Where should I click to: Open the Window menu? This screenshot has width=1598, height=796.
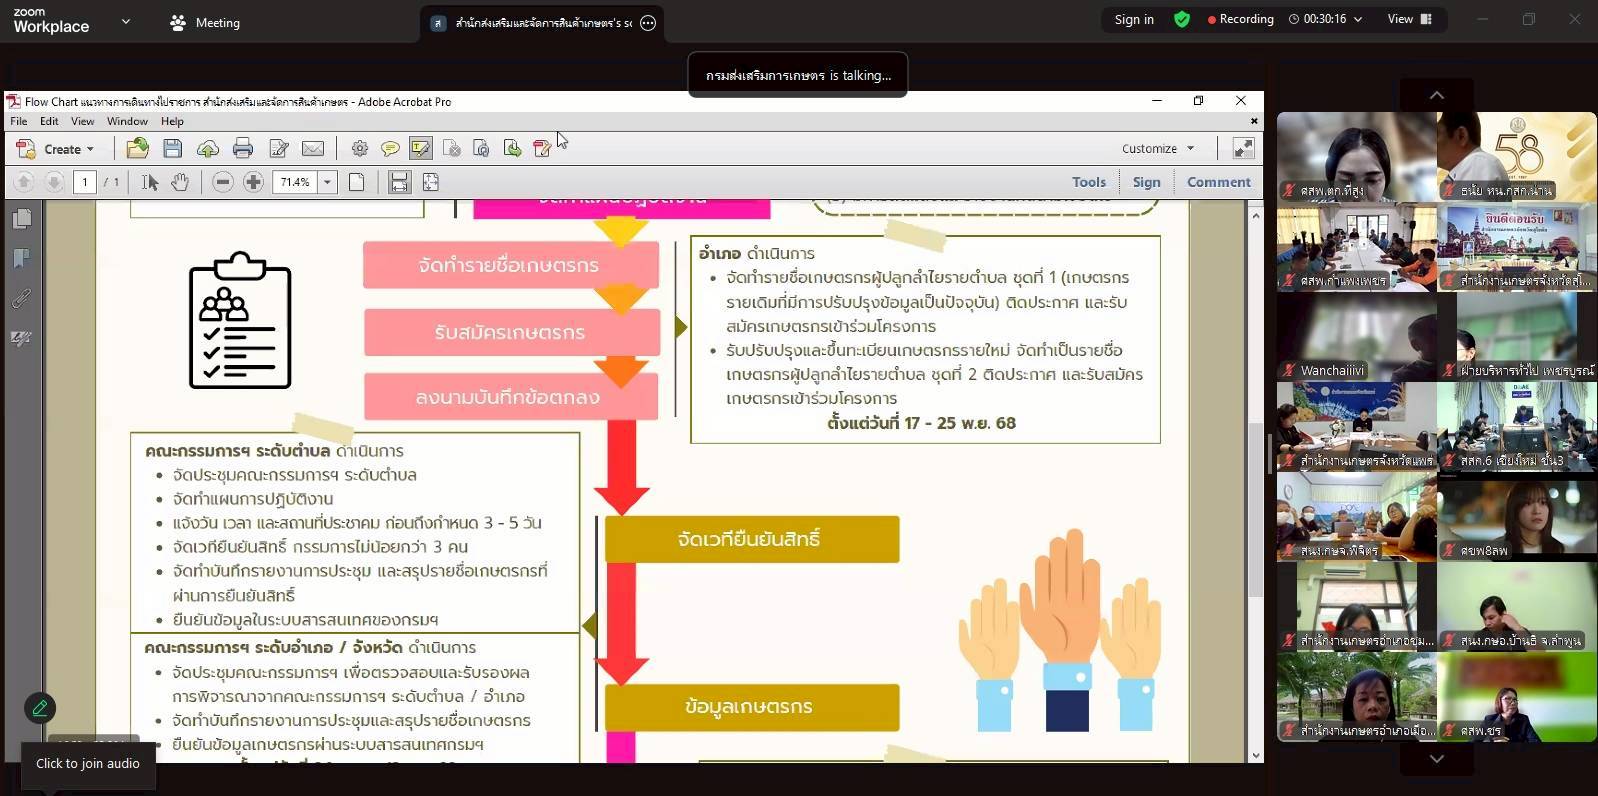[x=127, y=121]
